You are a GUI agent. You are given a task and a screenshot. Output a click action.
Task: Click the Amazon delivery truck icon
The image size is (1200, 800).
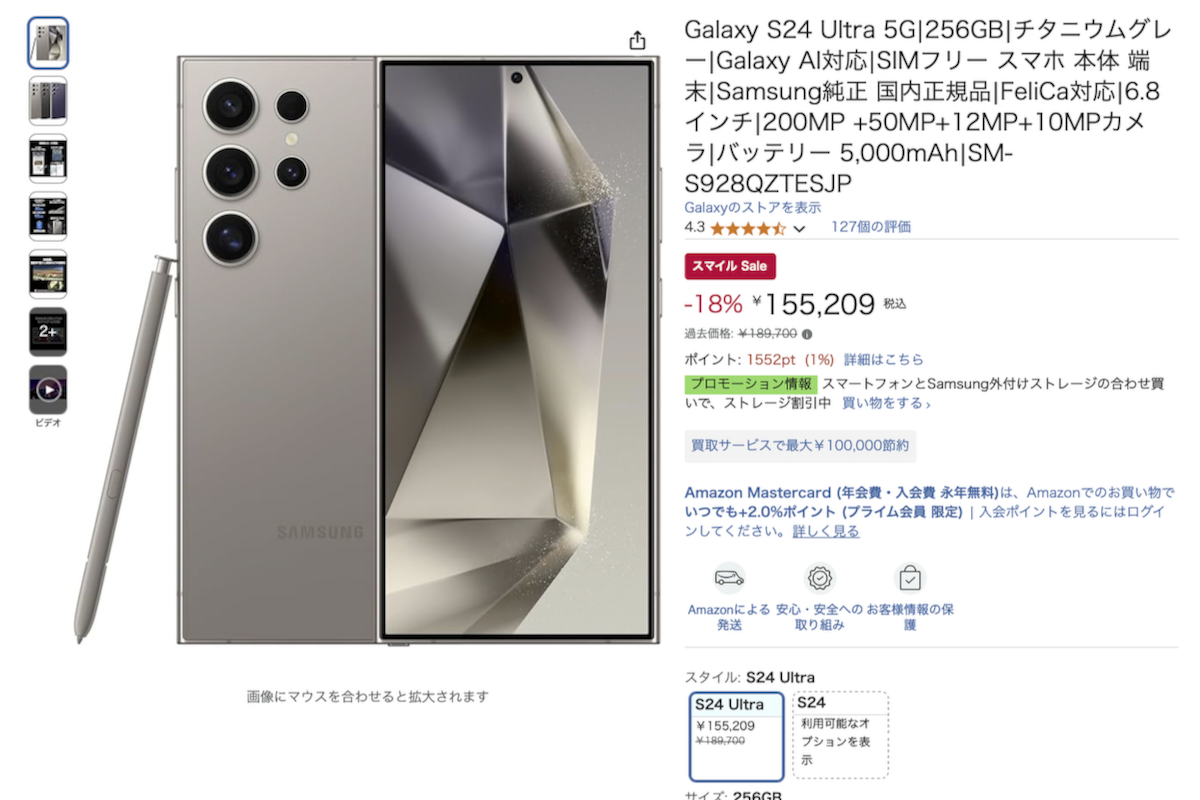[x=729, y=578]
